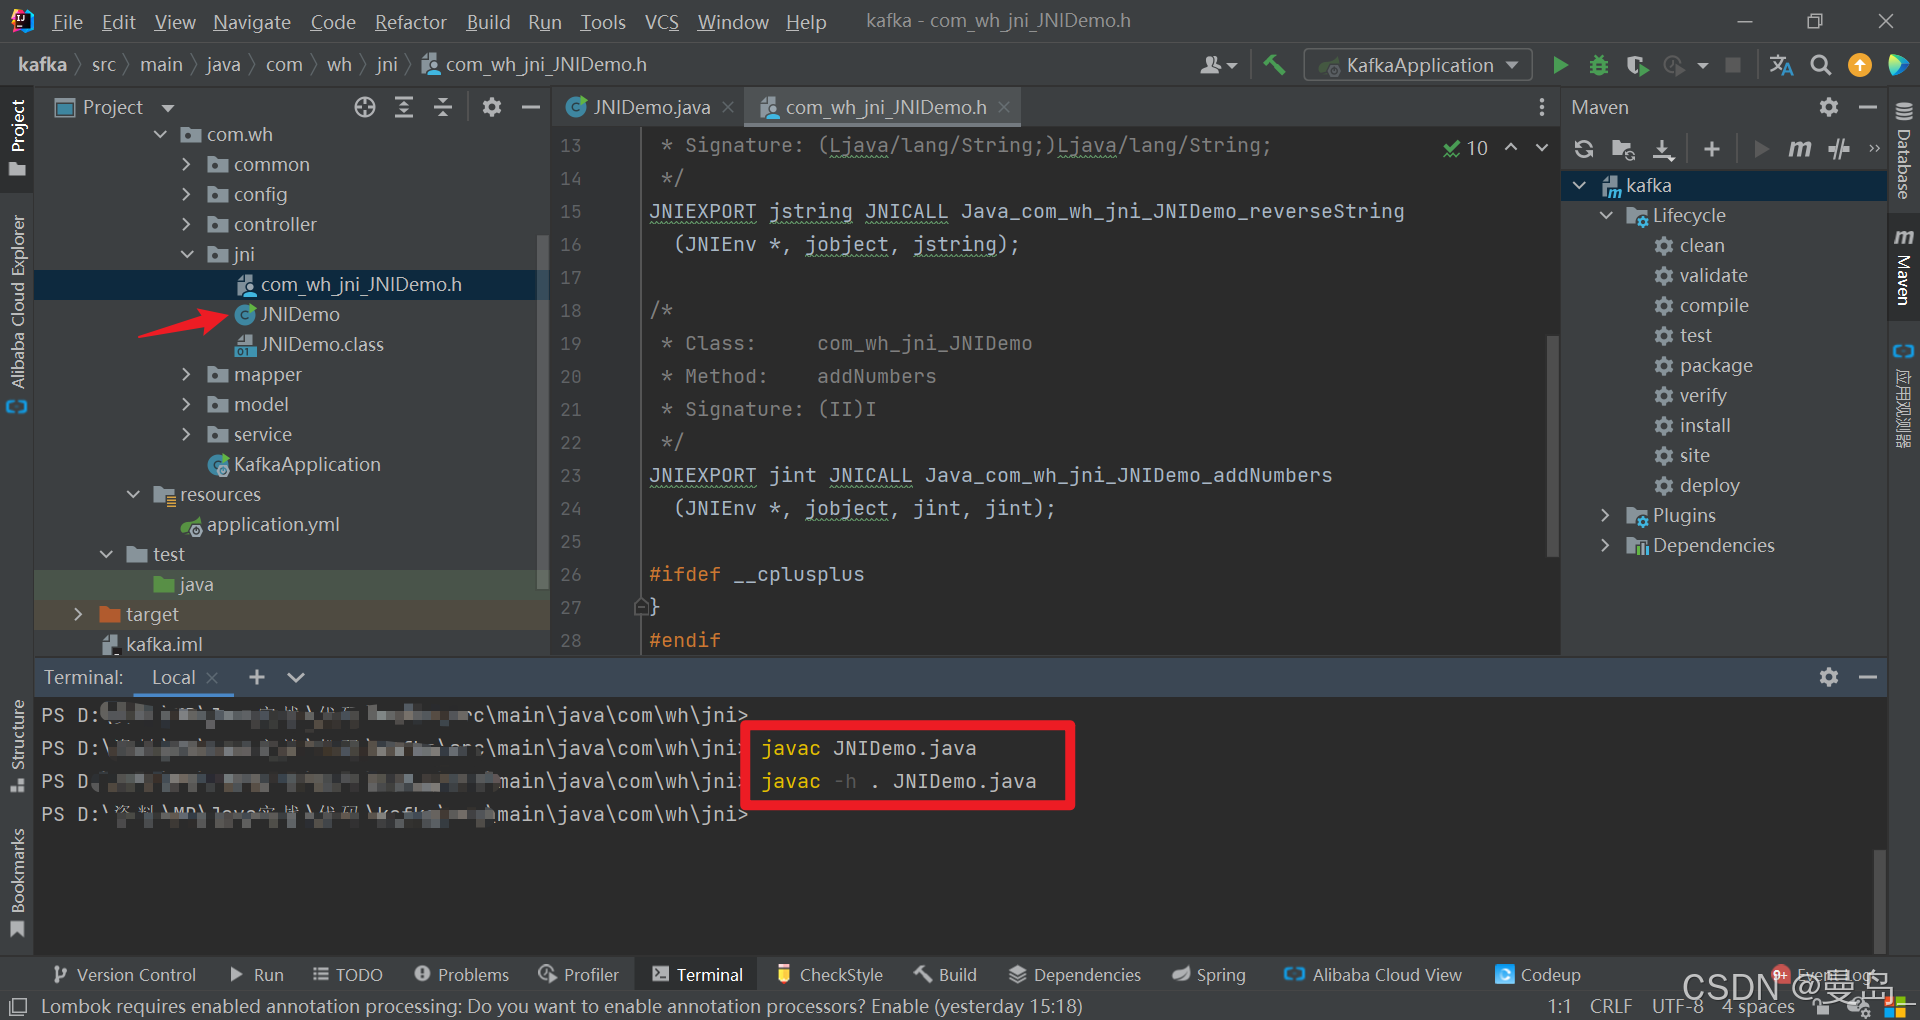Open editor tabs more options menu
The image size is (1920, 1020).
coord(1542,107)
